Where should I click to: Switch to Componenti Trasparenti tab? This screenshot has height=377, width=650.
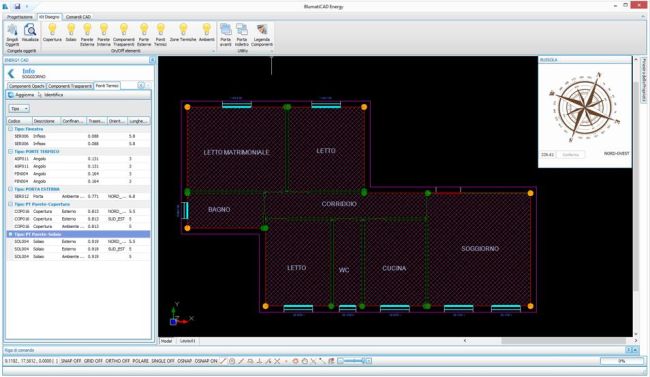coord(70,86)
